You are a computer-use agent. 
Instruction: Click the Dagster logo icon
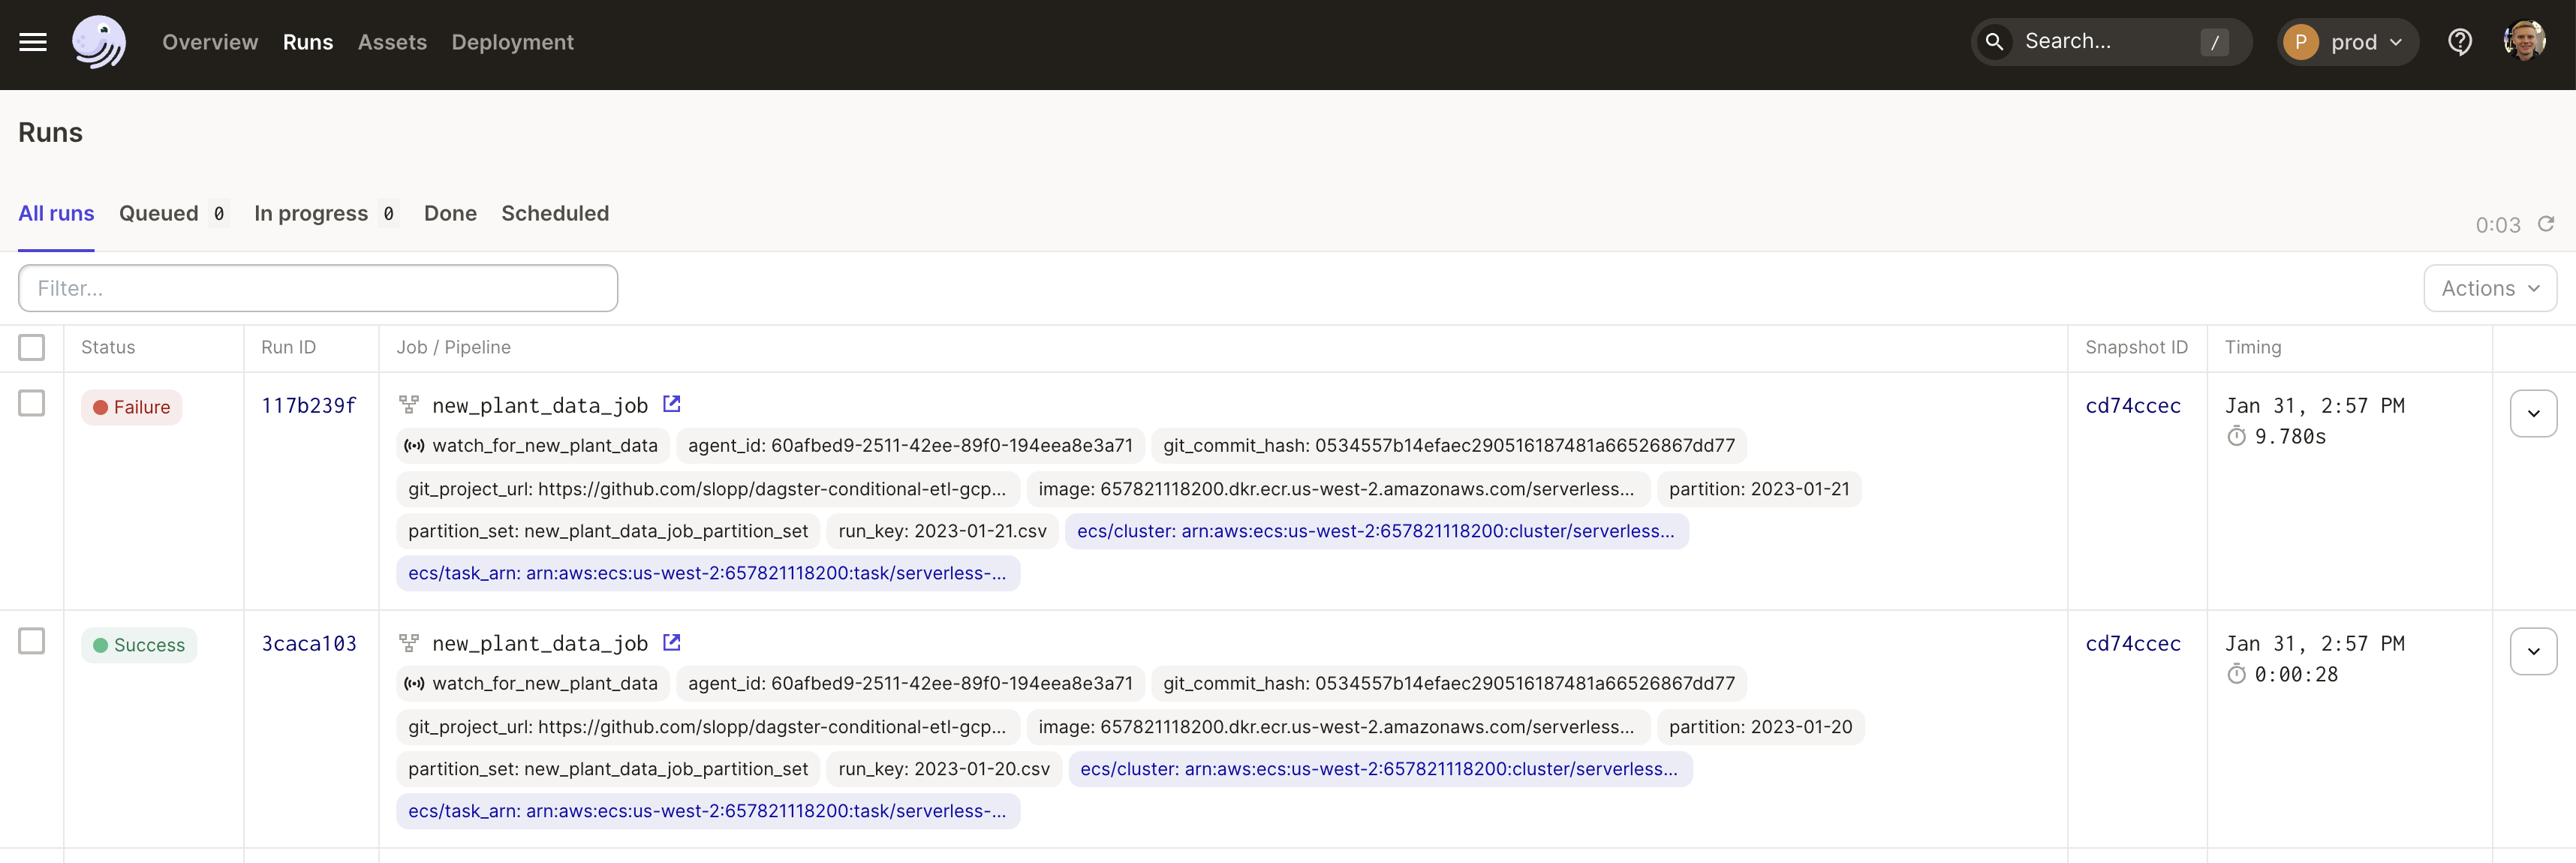tap(99, 42)
